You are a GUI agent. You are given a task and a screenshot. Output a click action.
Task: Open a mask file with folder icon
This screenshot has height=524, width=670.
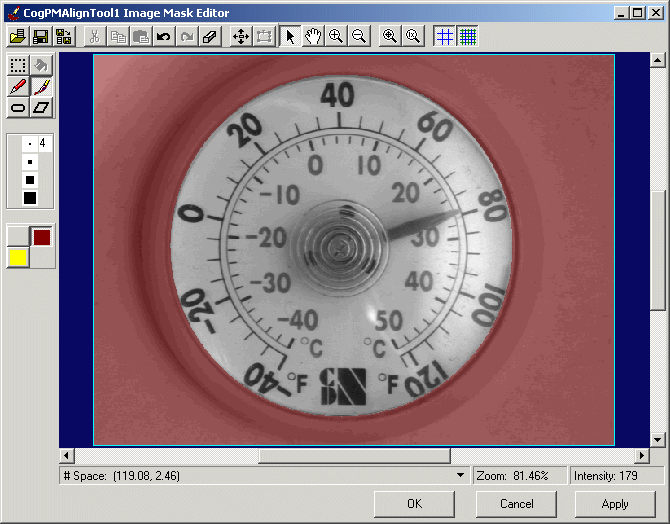tap(18, 36)
